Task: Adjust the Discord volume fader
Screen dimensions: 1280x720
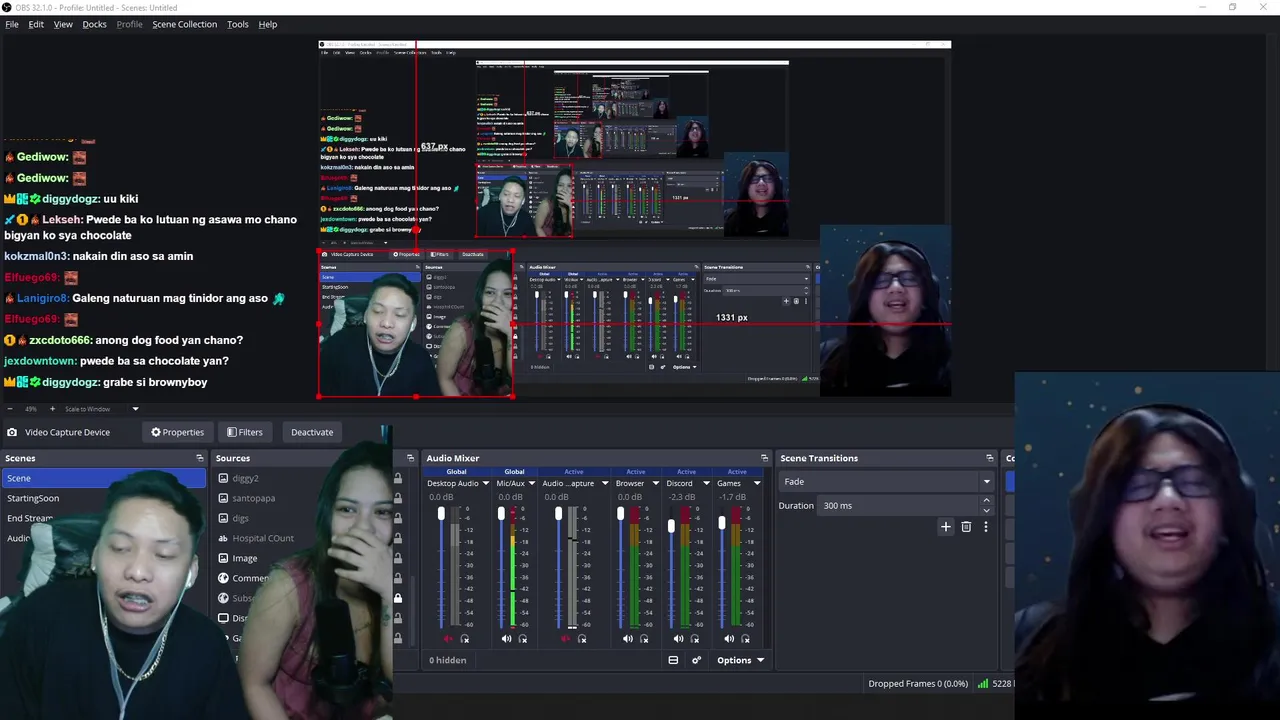Action: coord(671,525)
